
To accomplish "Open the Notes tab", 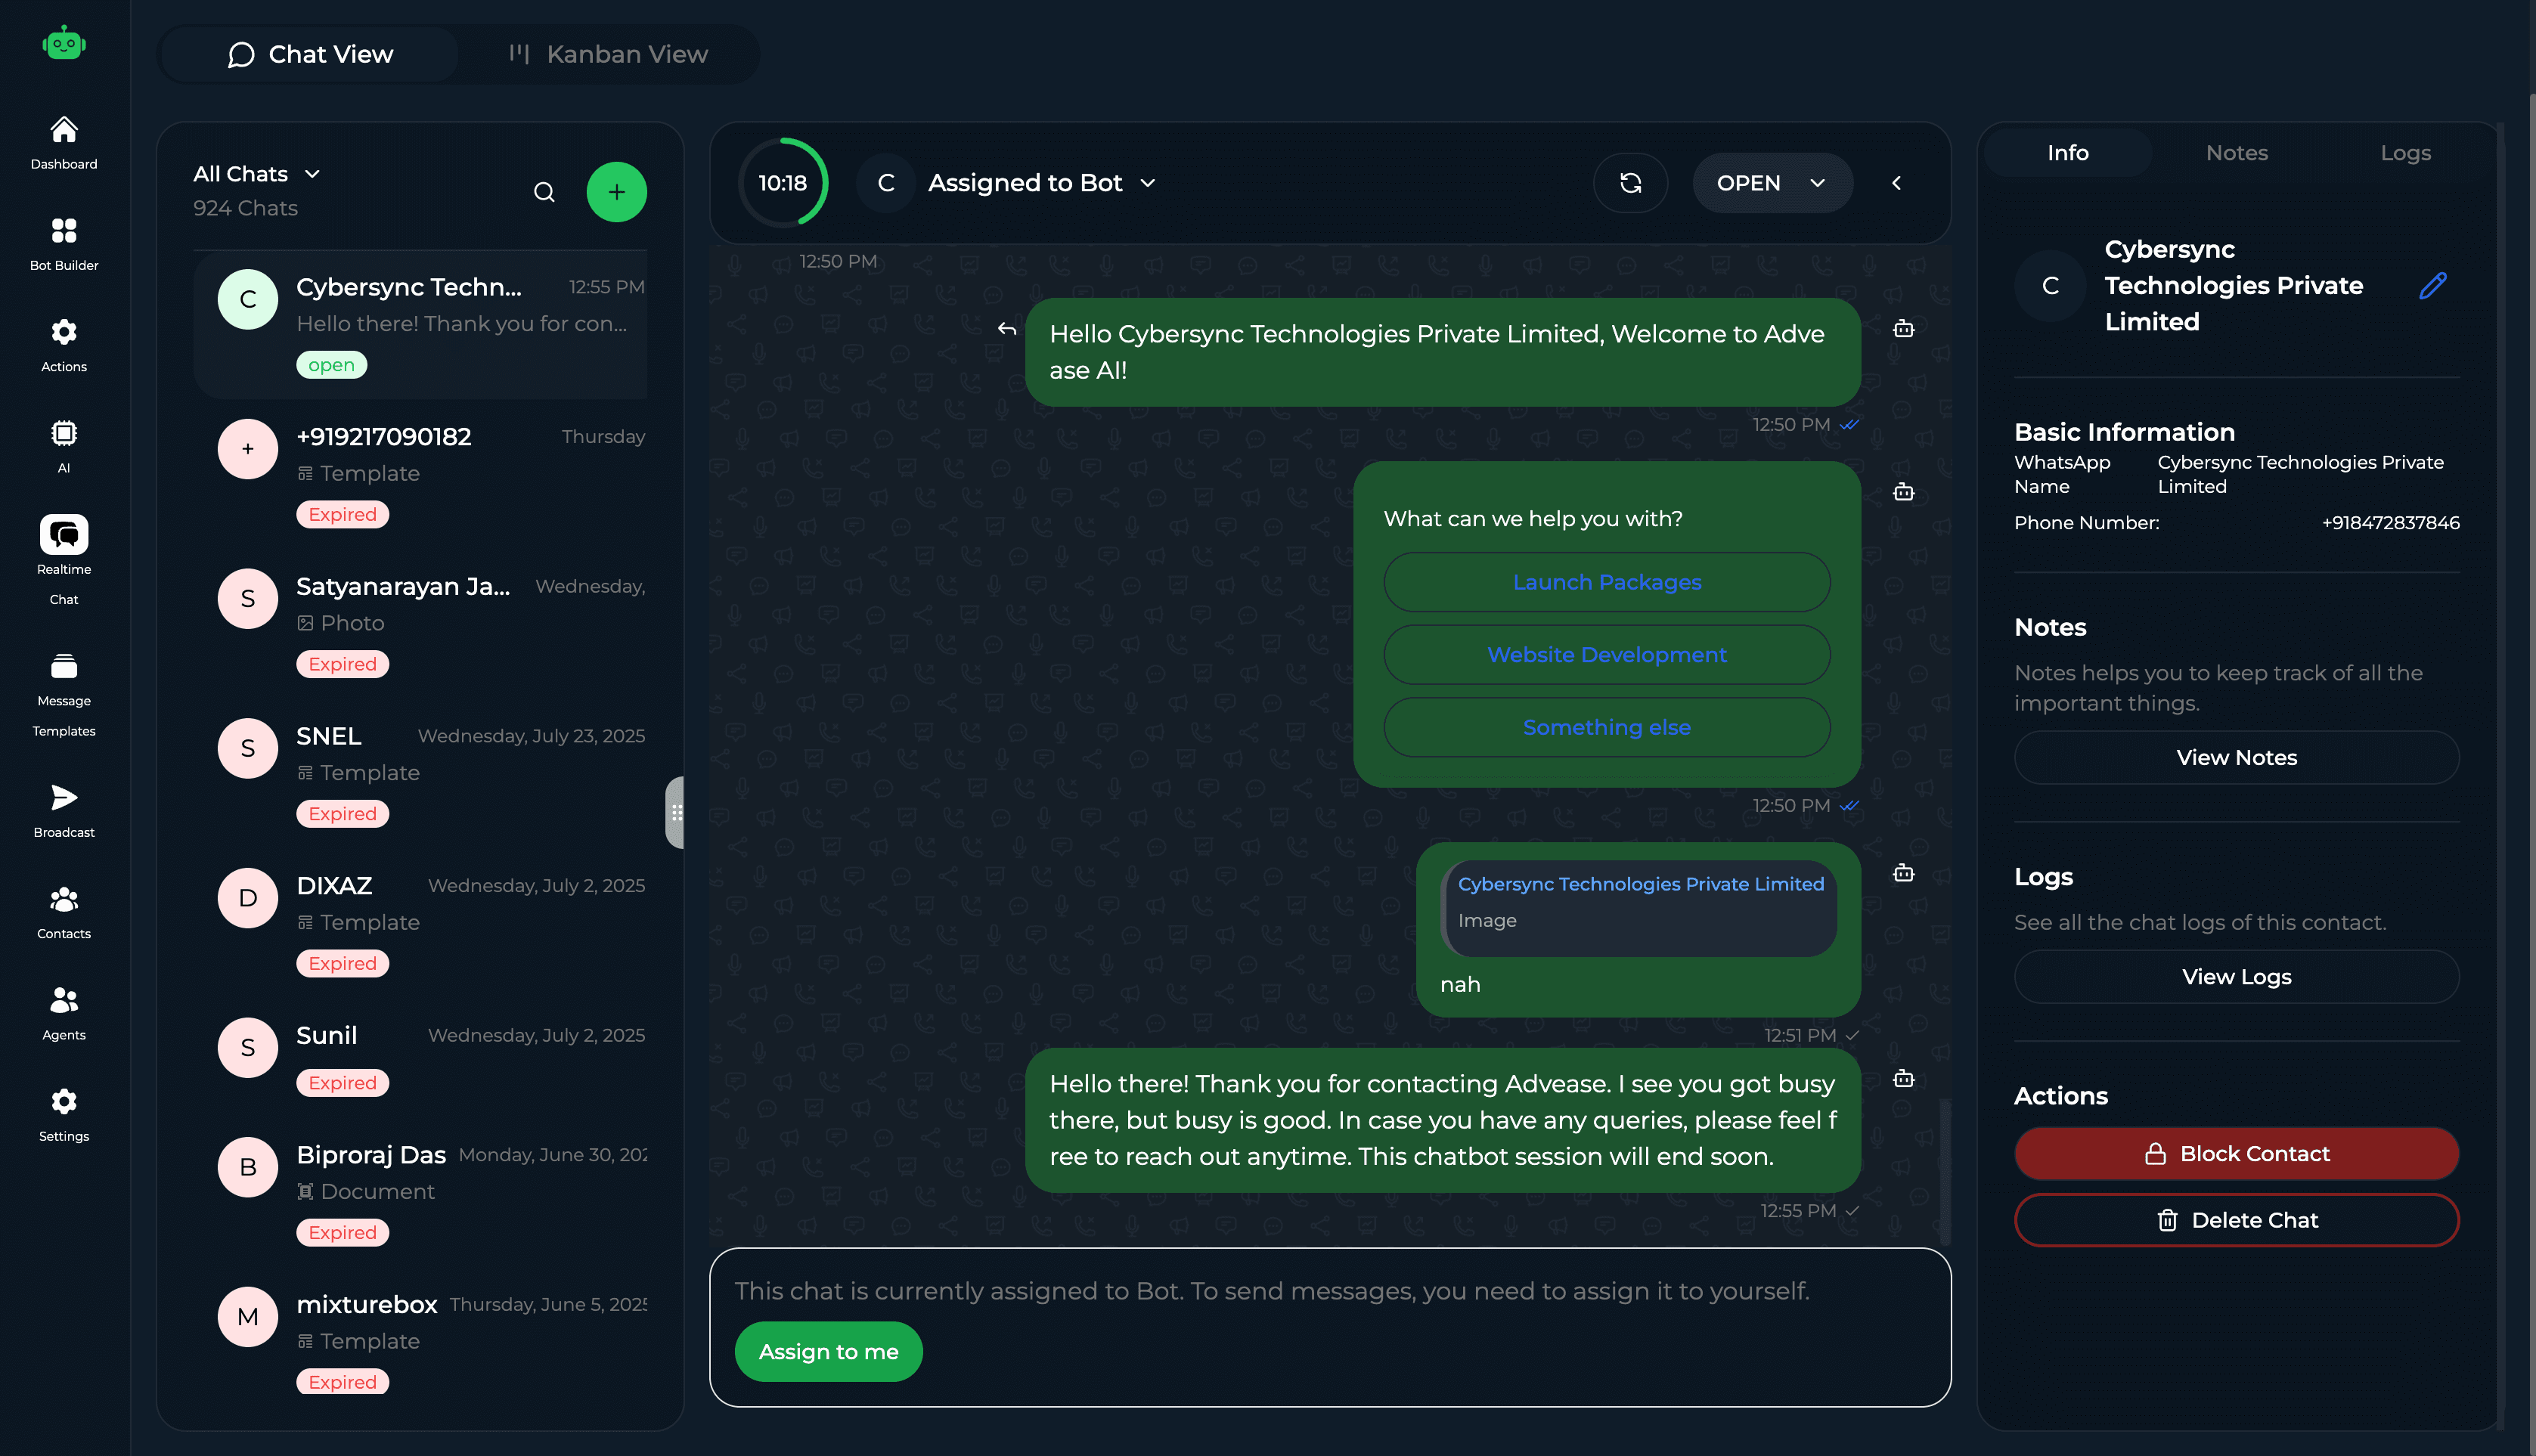I will [x=2237, y=152].
